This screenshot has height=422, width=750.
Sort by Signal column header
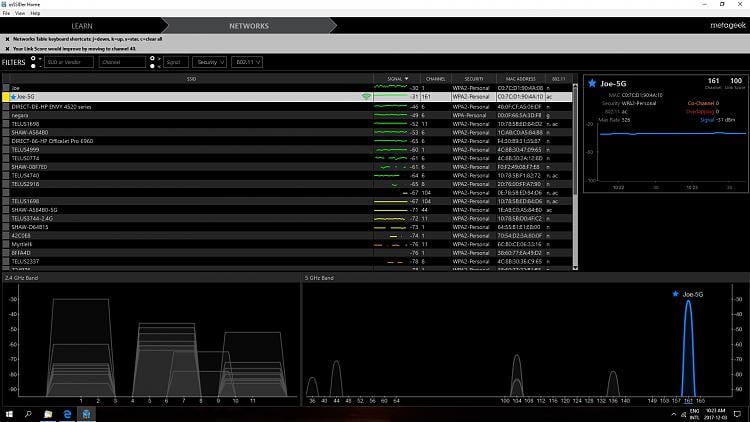pyautogui.click(x=393, y=78)
